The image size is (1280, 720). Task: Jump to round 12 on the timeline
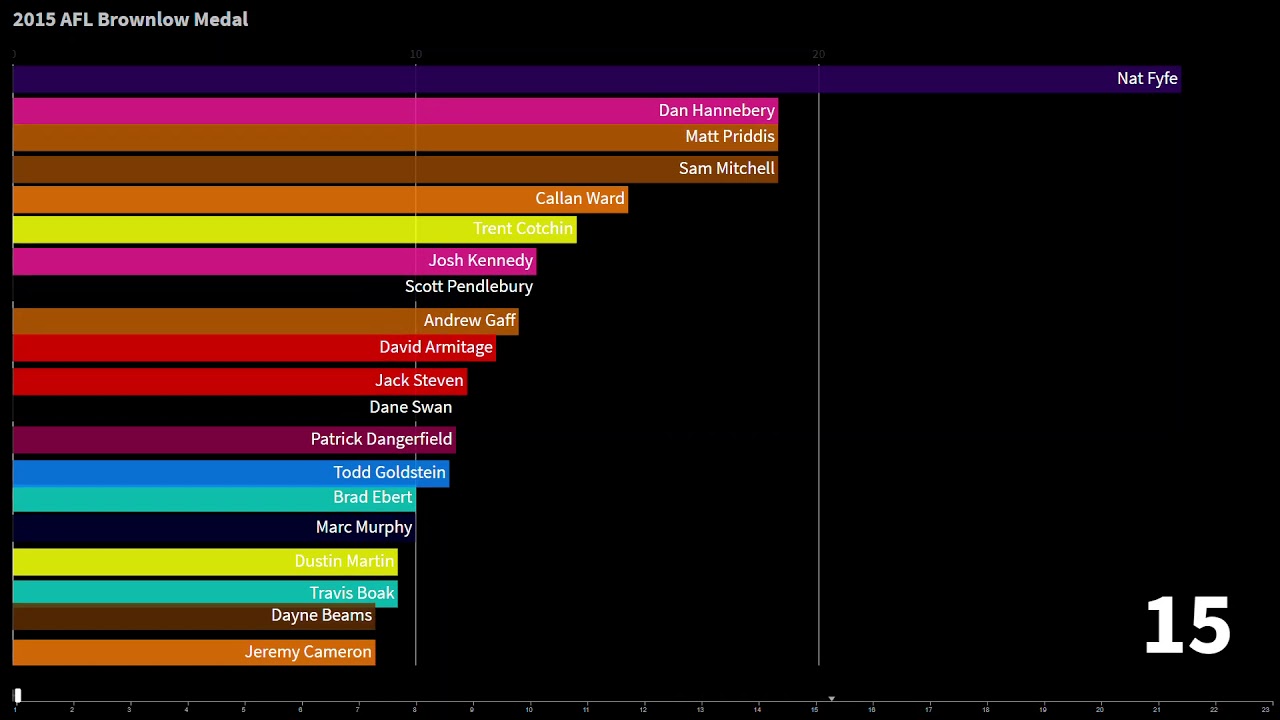coord(643,709)
